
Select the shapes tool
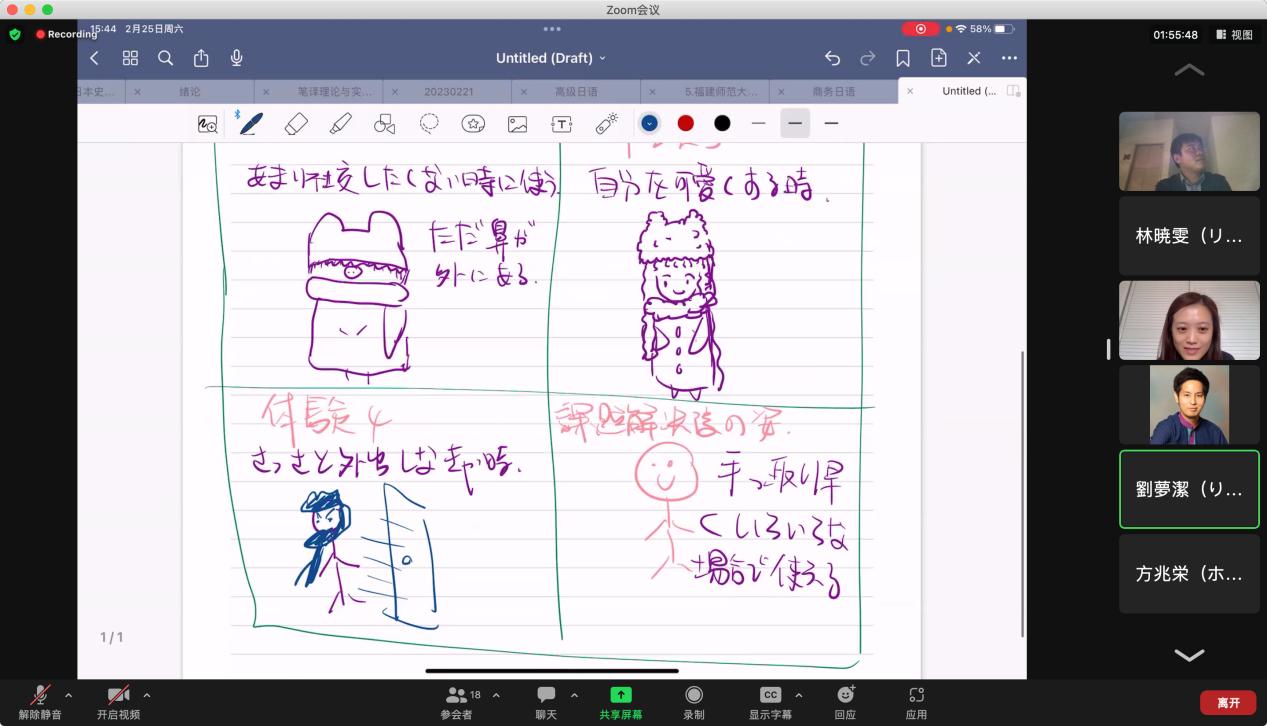[x=384, y=123]
